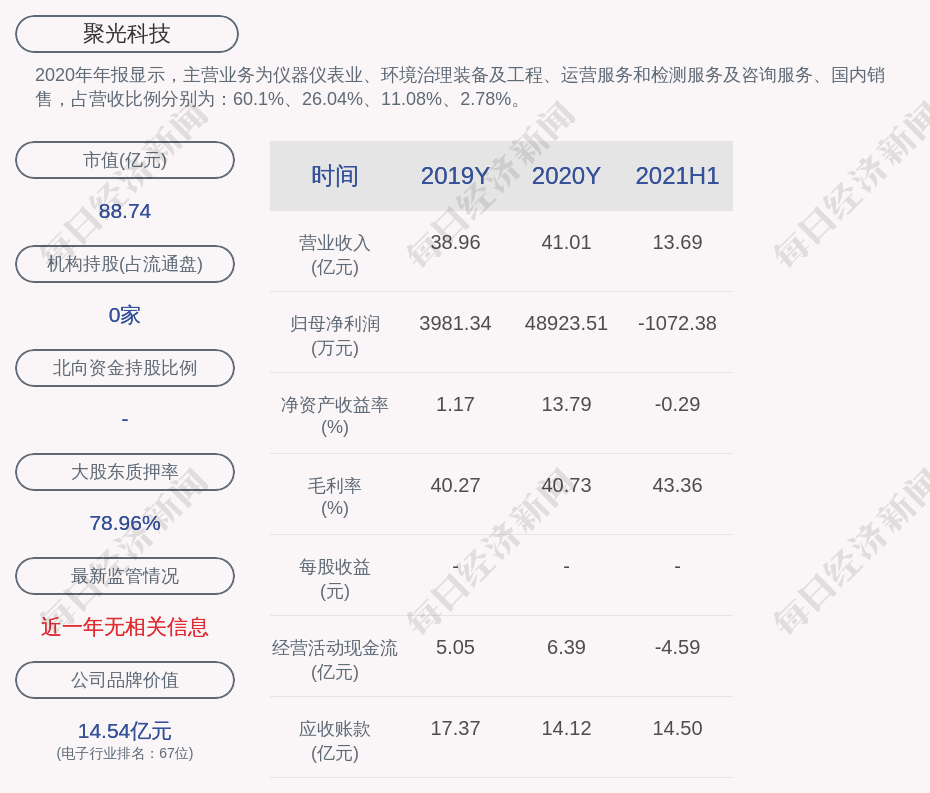This screenshot has height=793, width=930.
Task: Select the 2021H1 column header
Action: 677,176
